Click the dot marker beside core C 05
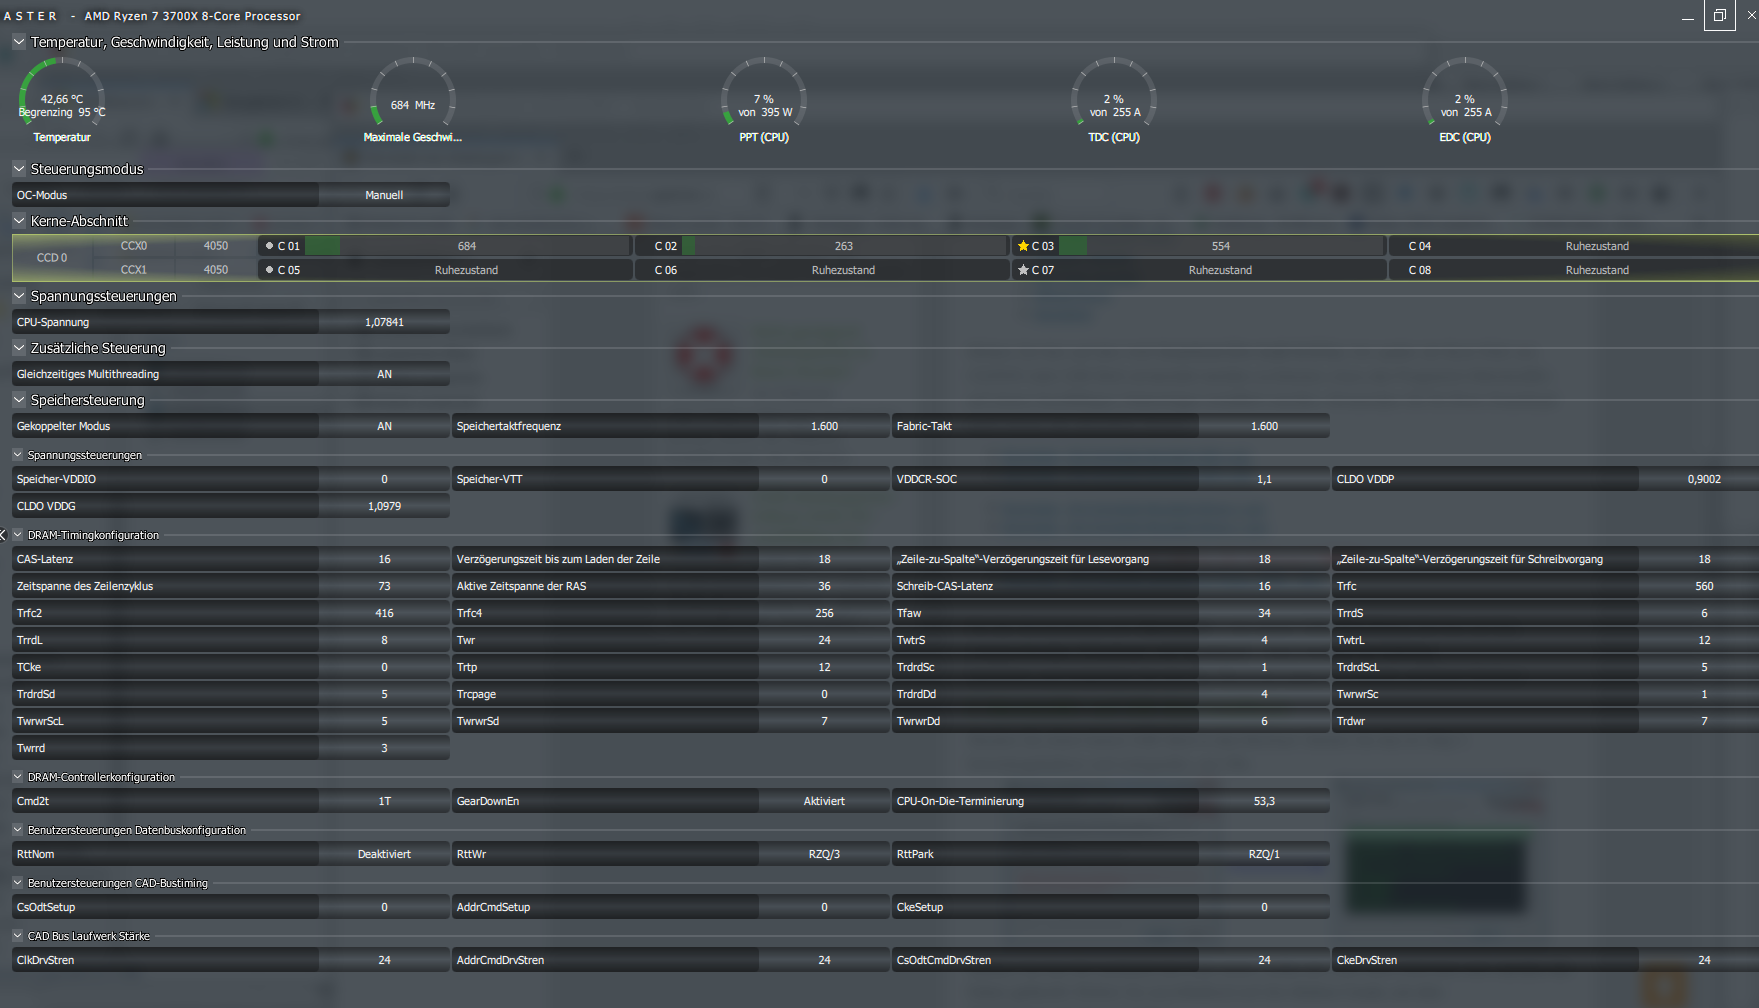Image resolution: width=1759 pixels, height=1008 pixels. tap(269, 270)
